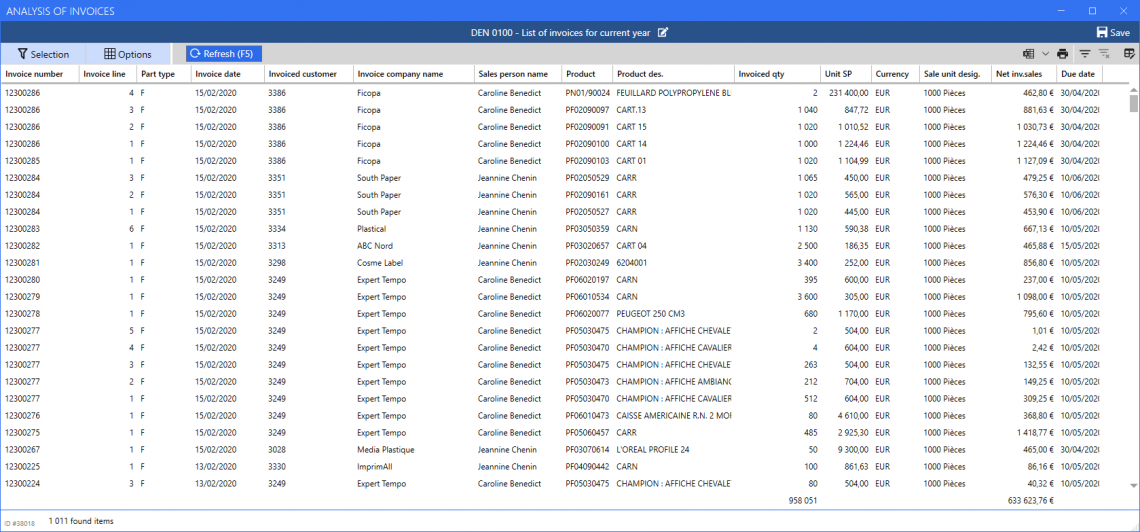Click the Due date column header
The width and height of the screenshot is (1140, 532).
(x=1079, y=74)
